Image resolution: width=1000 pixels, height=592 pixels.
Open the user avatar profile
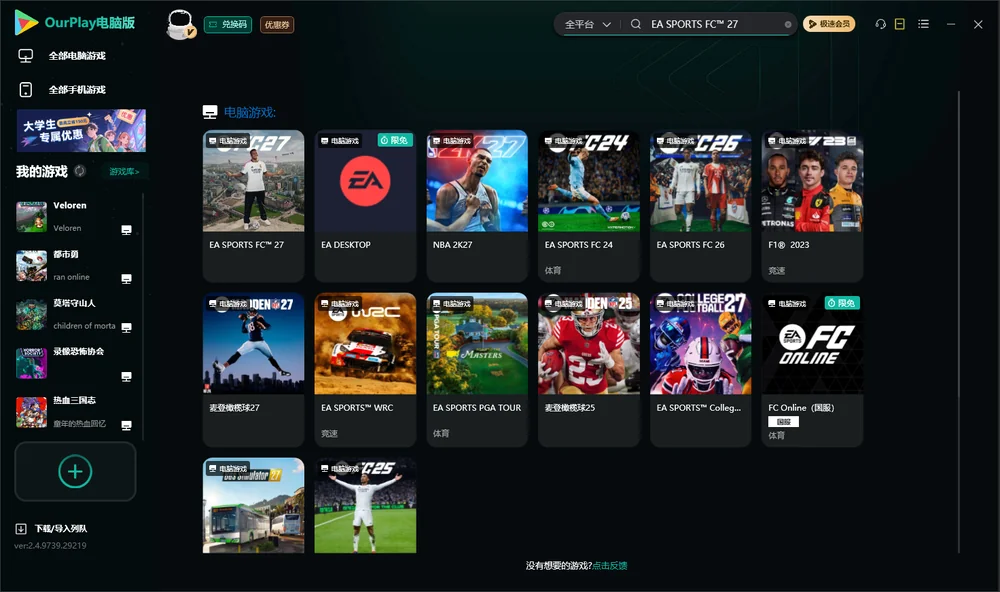click(180, 24)
